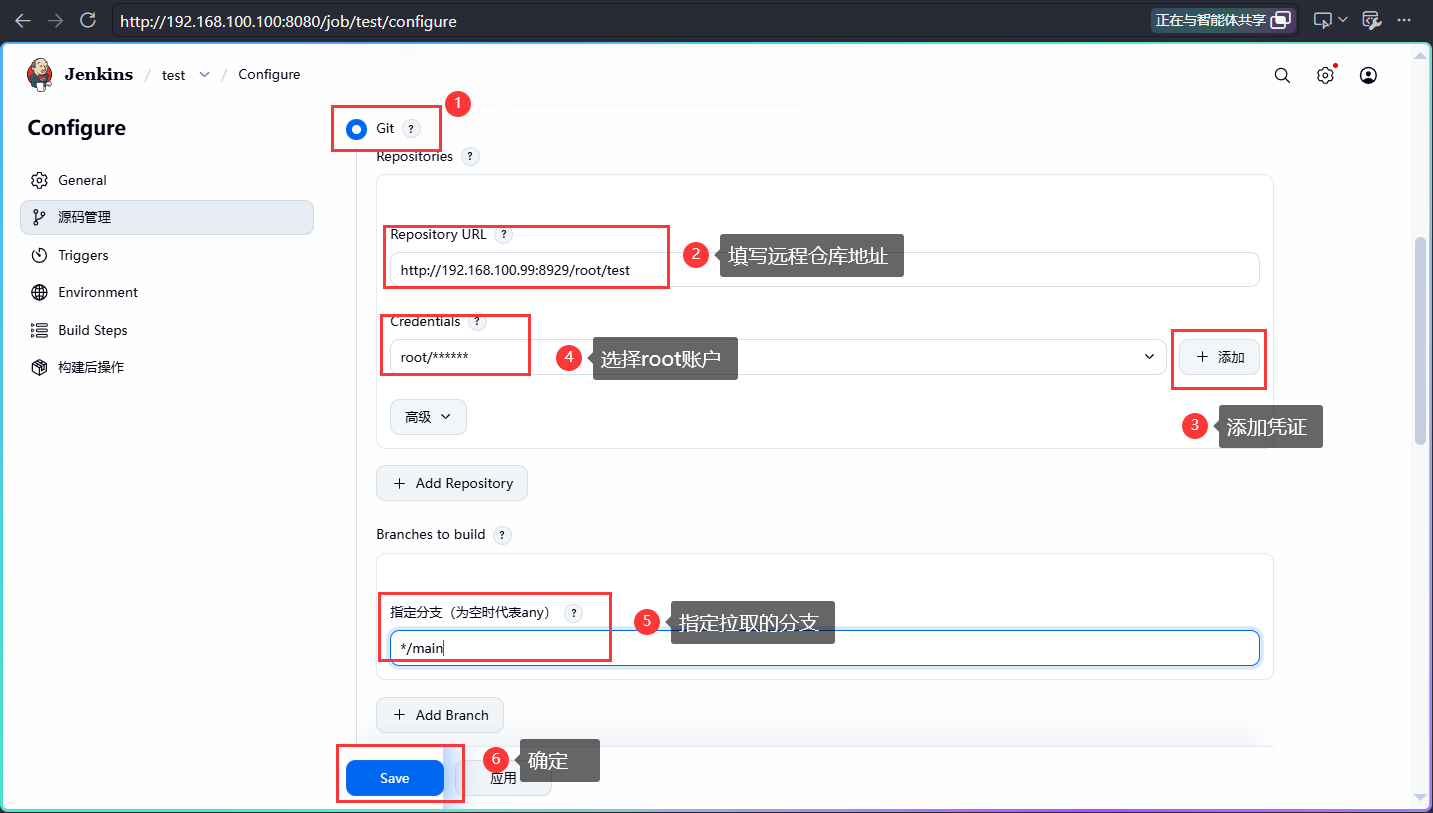Expand the 高级 advanced options

[x=428, y=417]
